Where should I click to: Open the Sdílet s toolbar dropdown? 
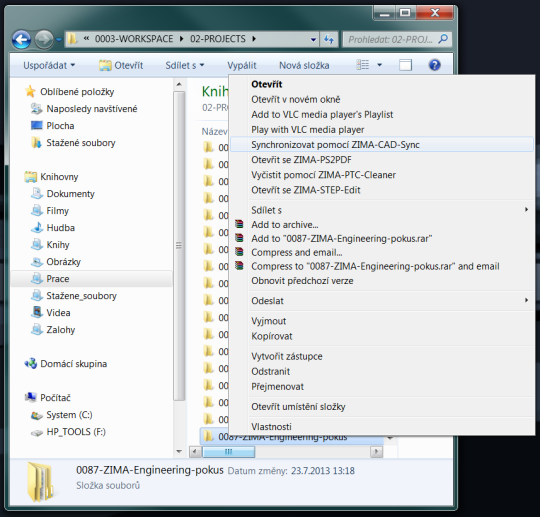[x=185, y=65]
